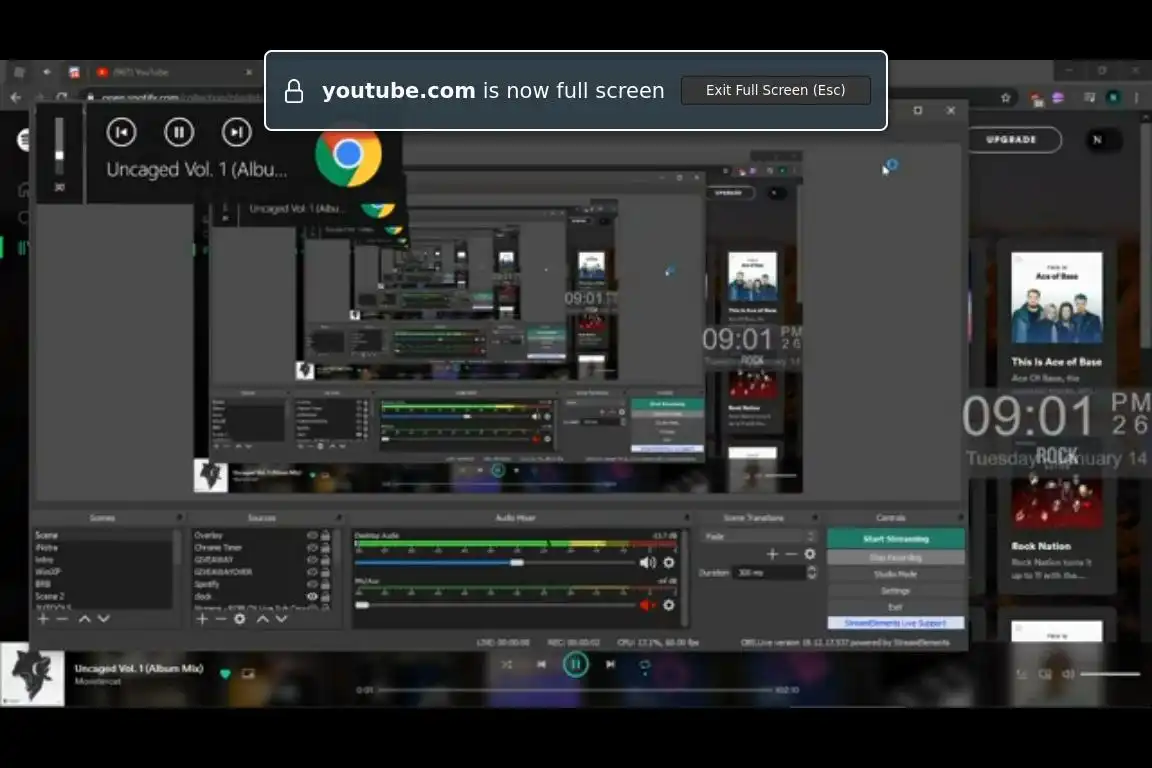The height and width of the screenshot is (768, 1152).
Task: Open Mic/Aux gear settings
Action: (669, 606)
